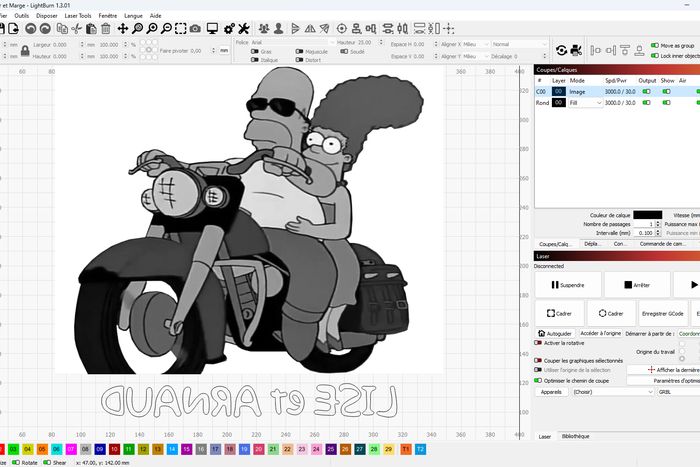Click the Cut scissors icon
Viewport: 700px width, 467px height.
76,29
